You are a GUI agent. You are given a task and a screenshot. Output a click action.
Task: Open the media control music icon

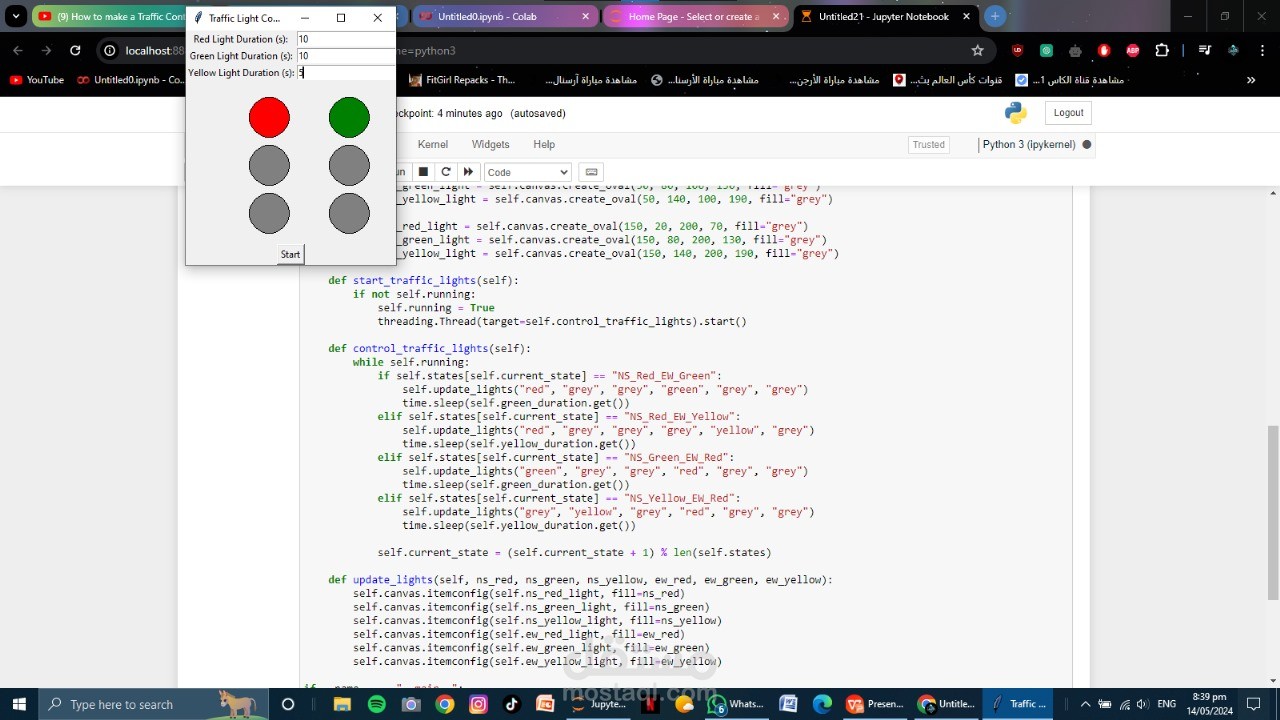click(1204, 50)
